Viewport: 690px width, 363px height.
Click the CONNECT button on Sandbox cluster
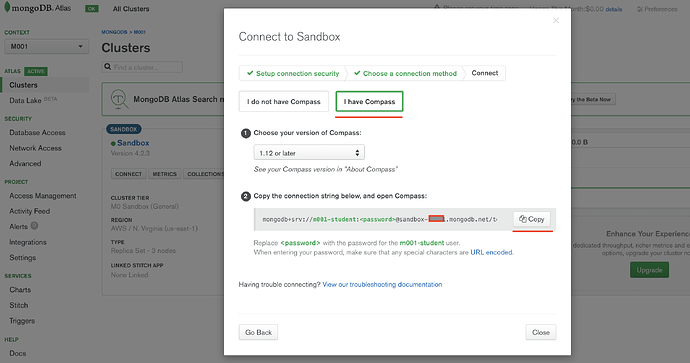pyautogui.click(x=128, y=174)
